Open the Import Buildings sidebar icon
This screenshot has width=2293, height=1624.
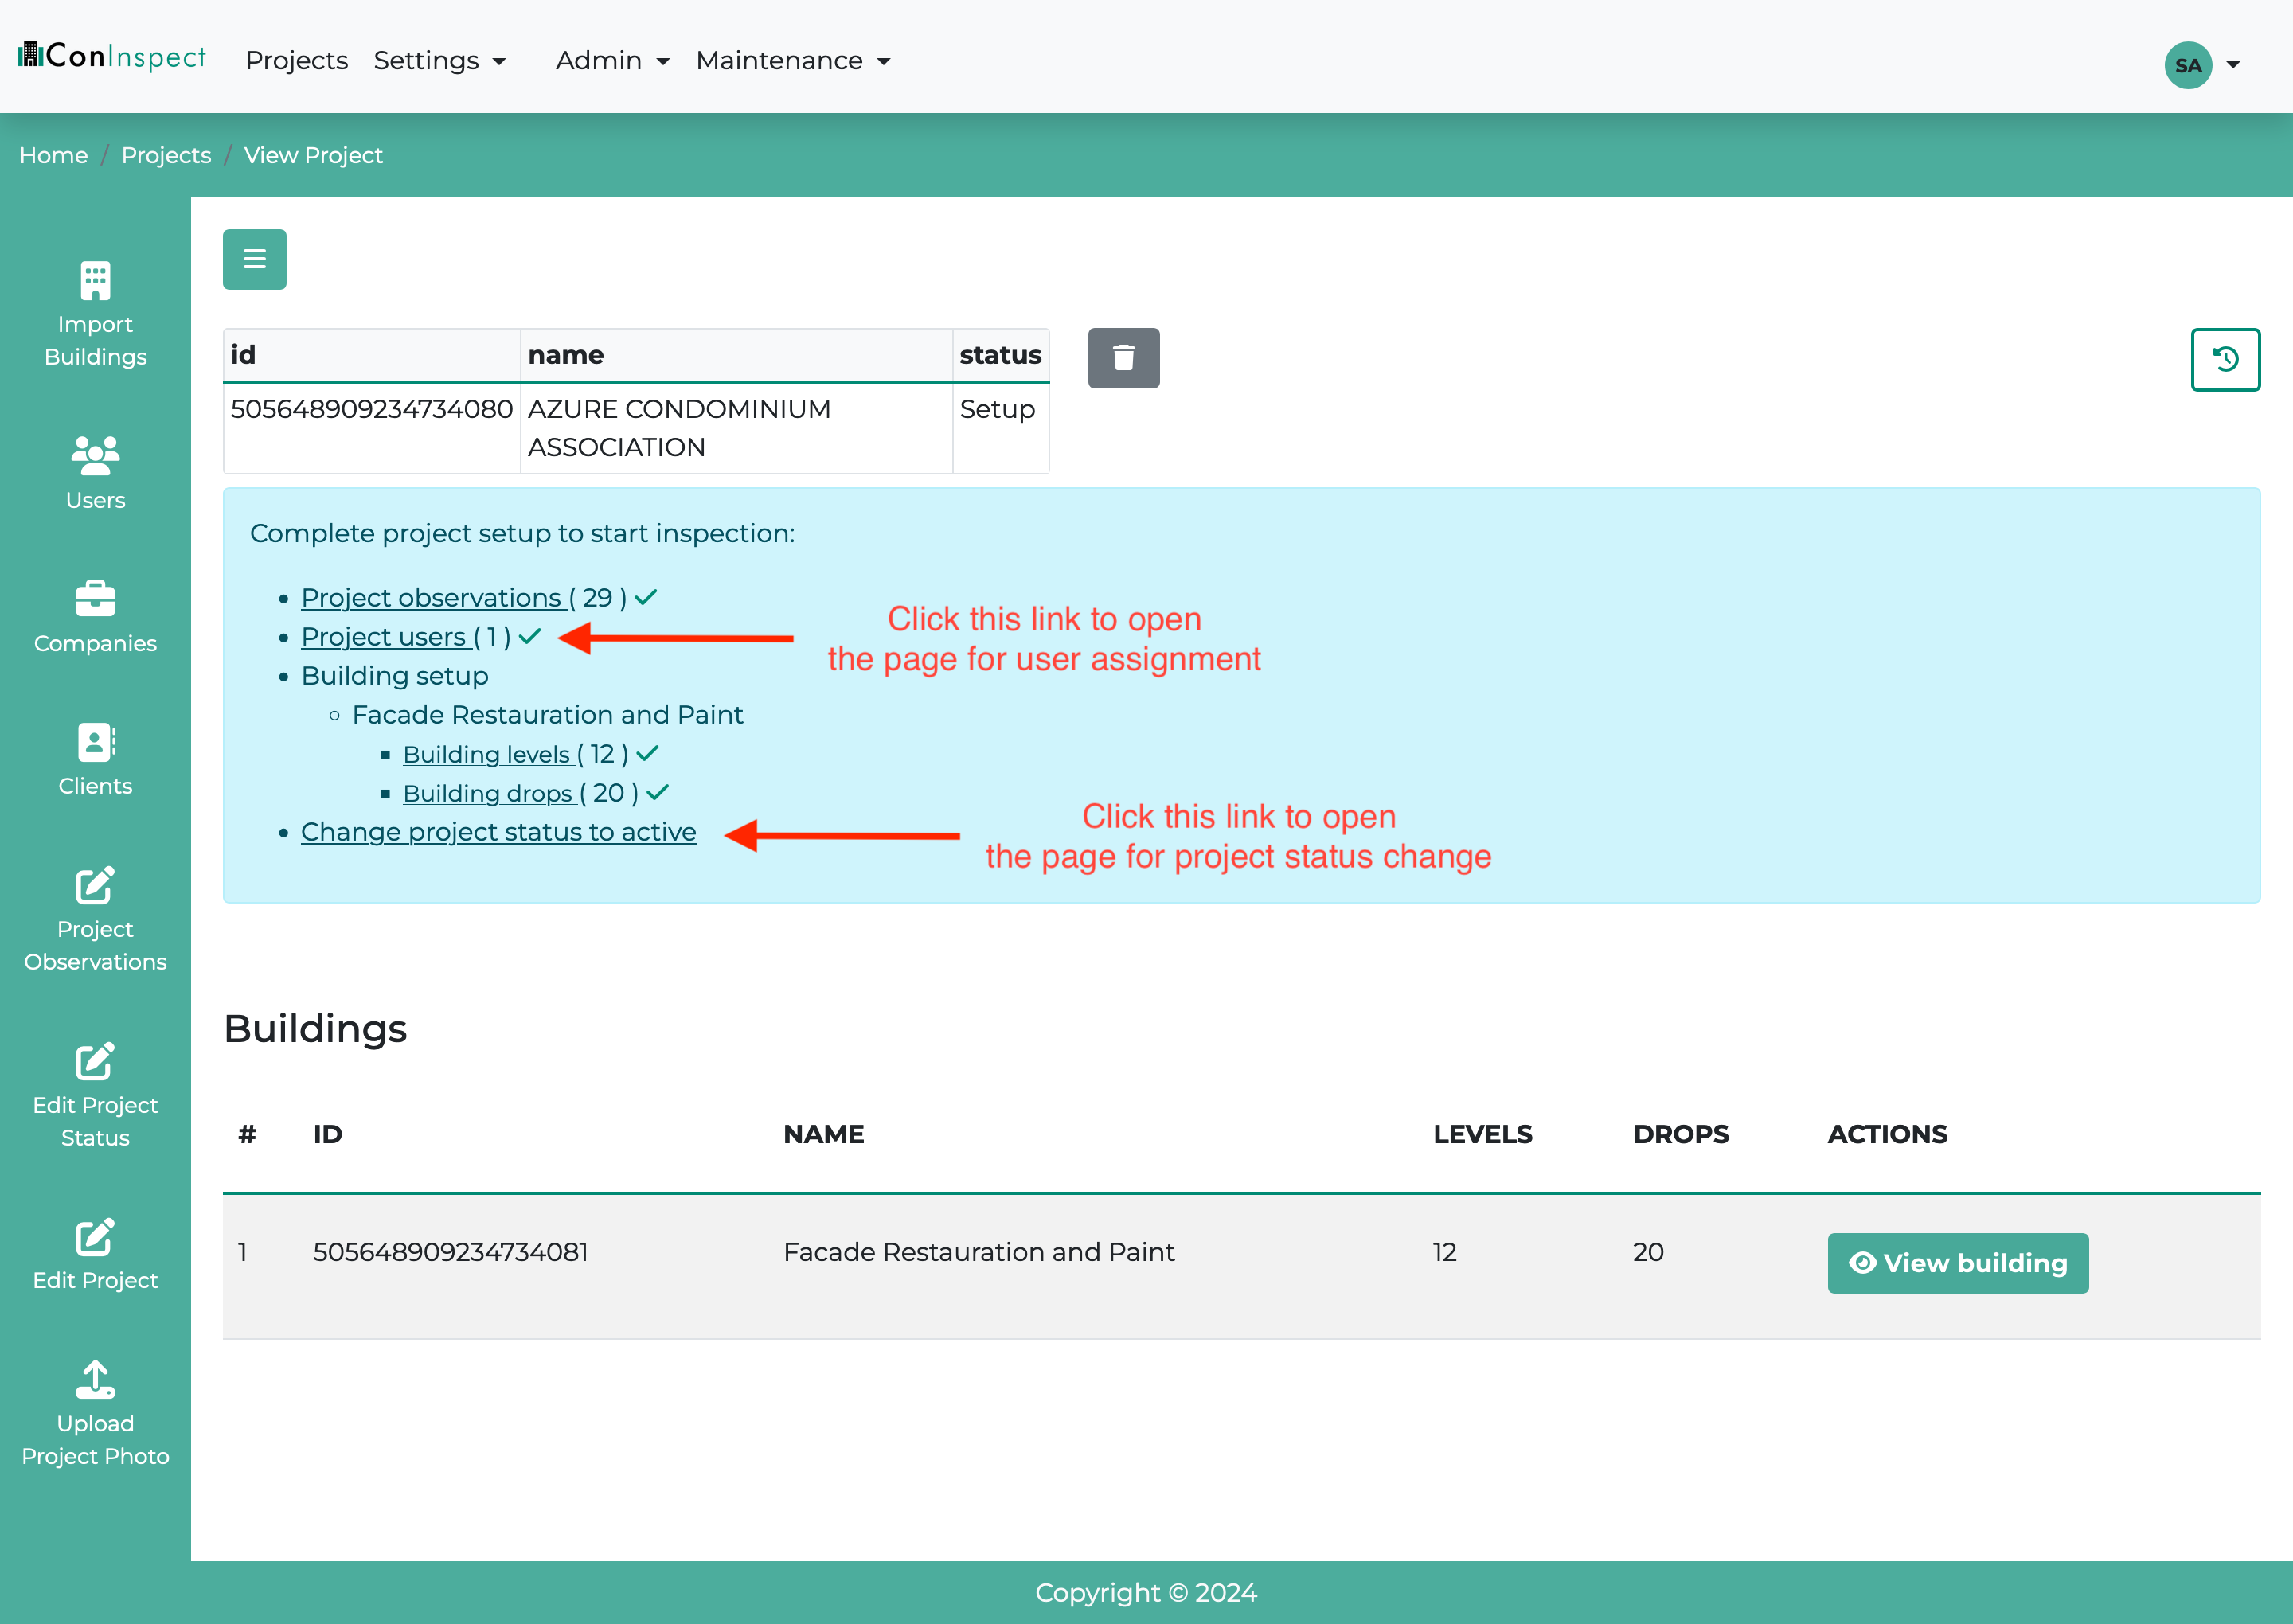tap(95, 281)
